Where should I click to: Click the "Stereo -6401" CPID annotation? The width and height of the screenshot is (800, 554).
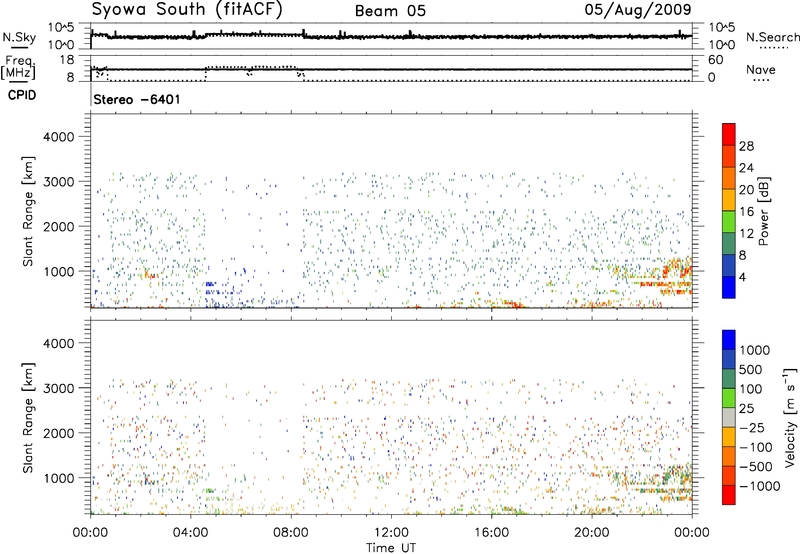[x=137, y=99]
